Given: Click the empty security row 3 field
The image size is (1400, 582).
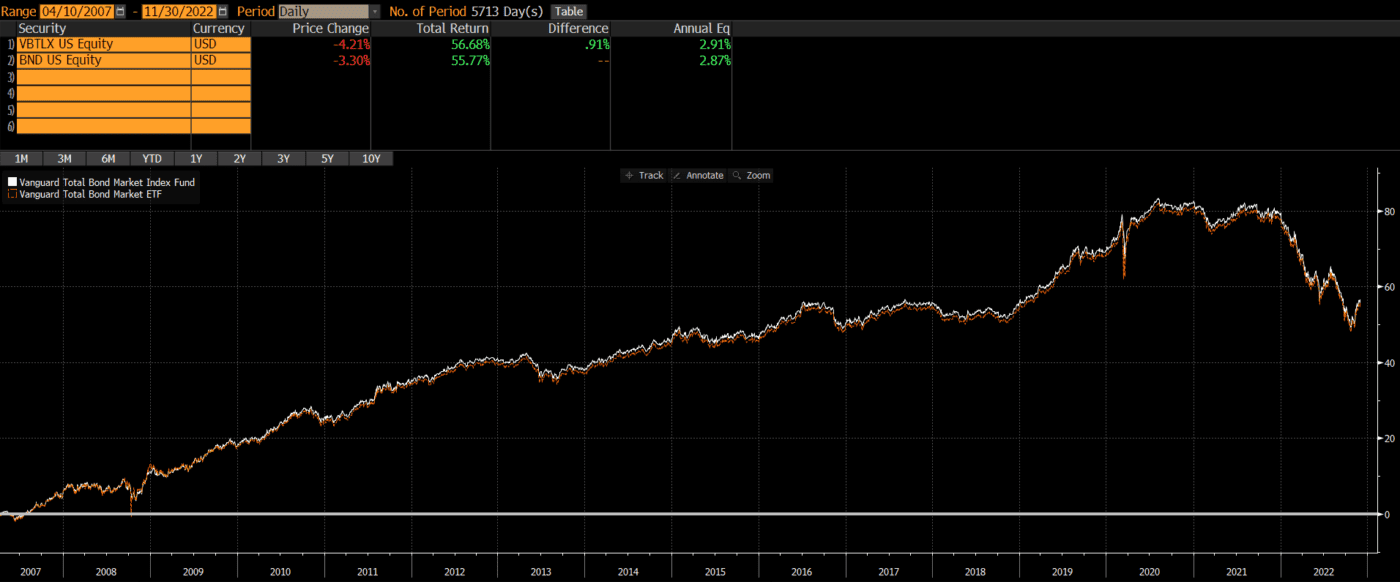Looking at the screenshot, I should pyautogui.click(x=103, y=77).
